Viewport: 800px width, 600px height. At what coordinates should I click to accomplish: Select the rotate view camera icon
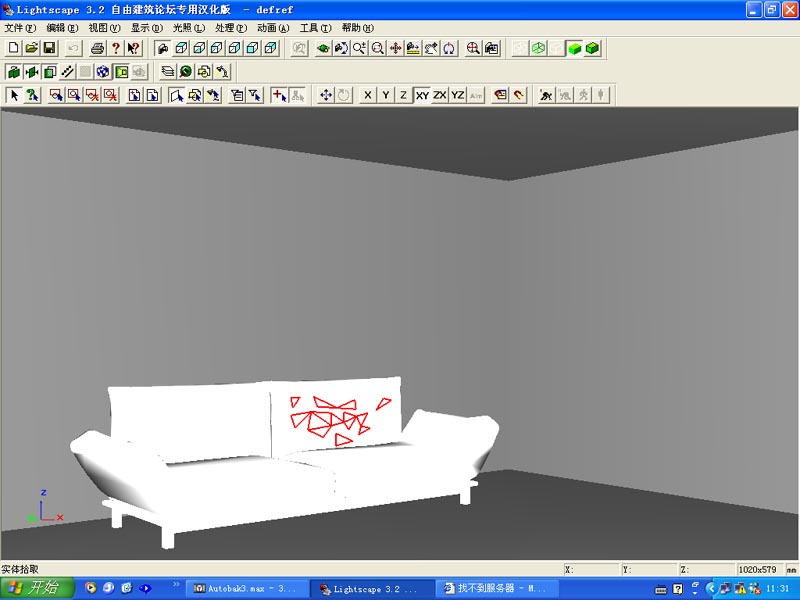pos(341,48)
